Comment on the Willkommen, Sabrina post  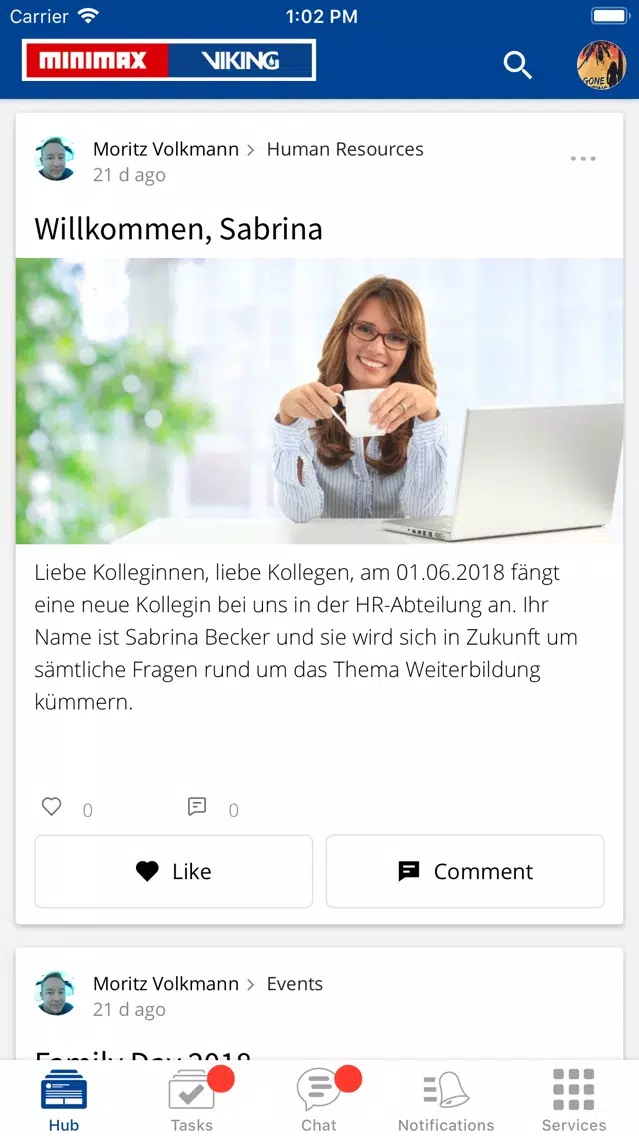coord(465,871)
